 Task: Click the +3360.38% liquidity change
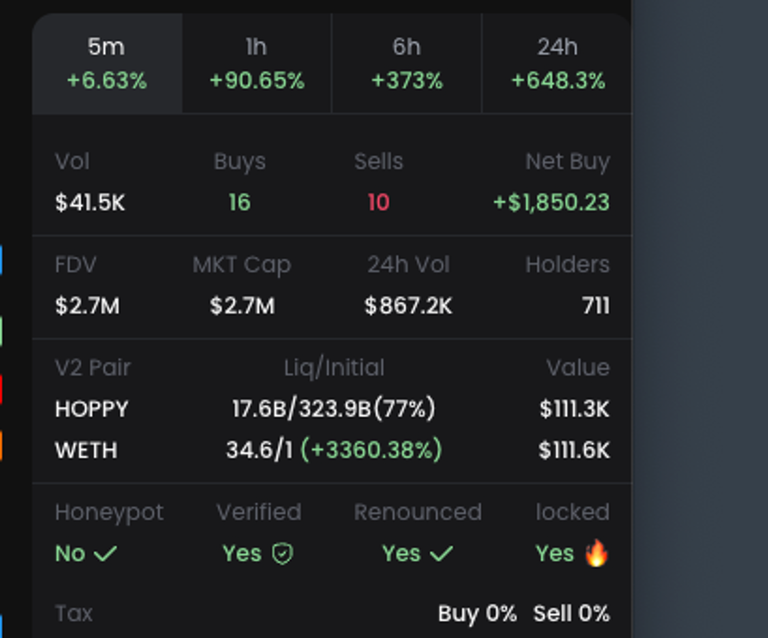pyautogui.click(x=371, y=450)
